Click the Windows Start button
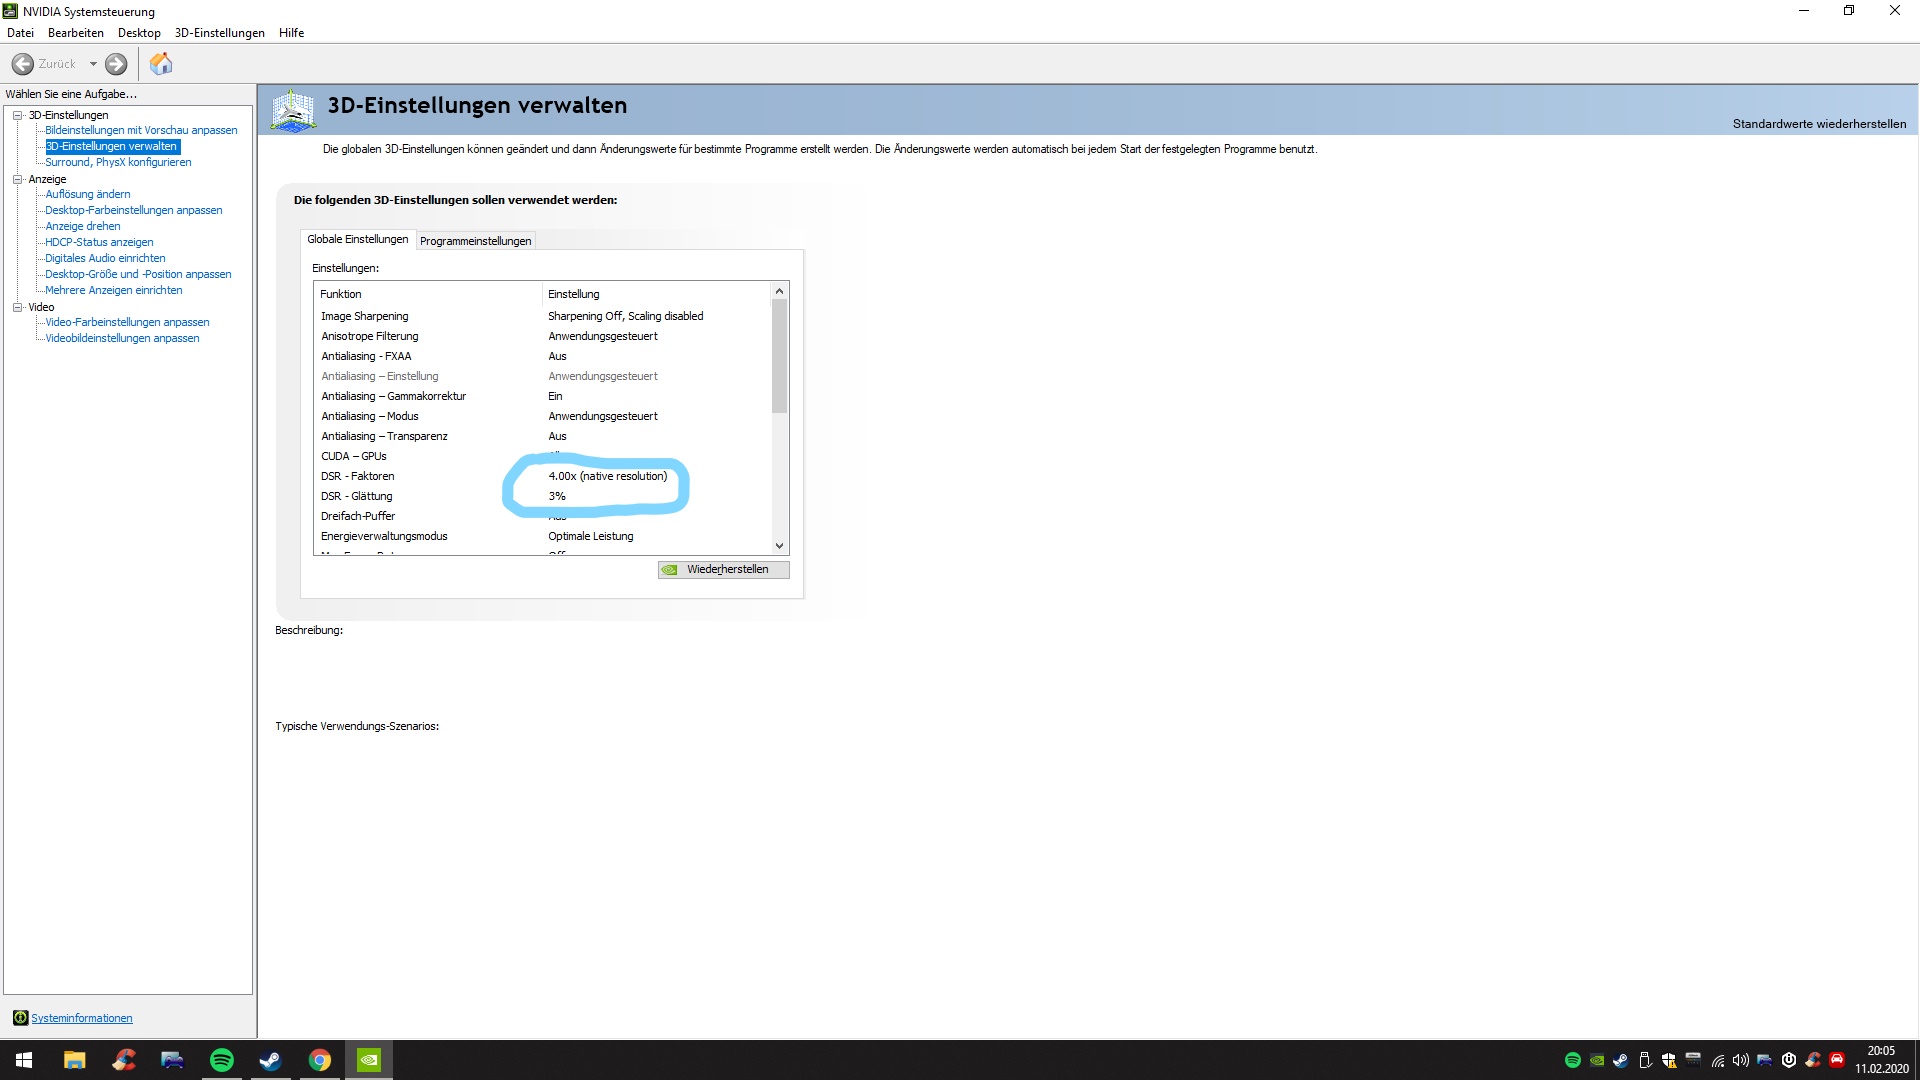 (x=24, y=1060)
